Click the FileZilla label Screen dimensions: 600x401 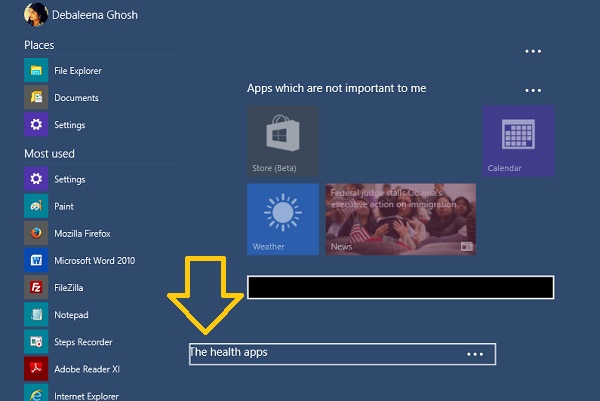coord(68,288)
